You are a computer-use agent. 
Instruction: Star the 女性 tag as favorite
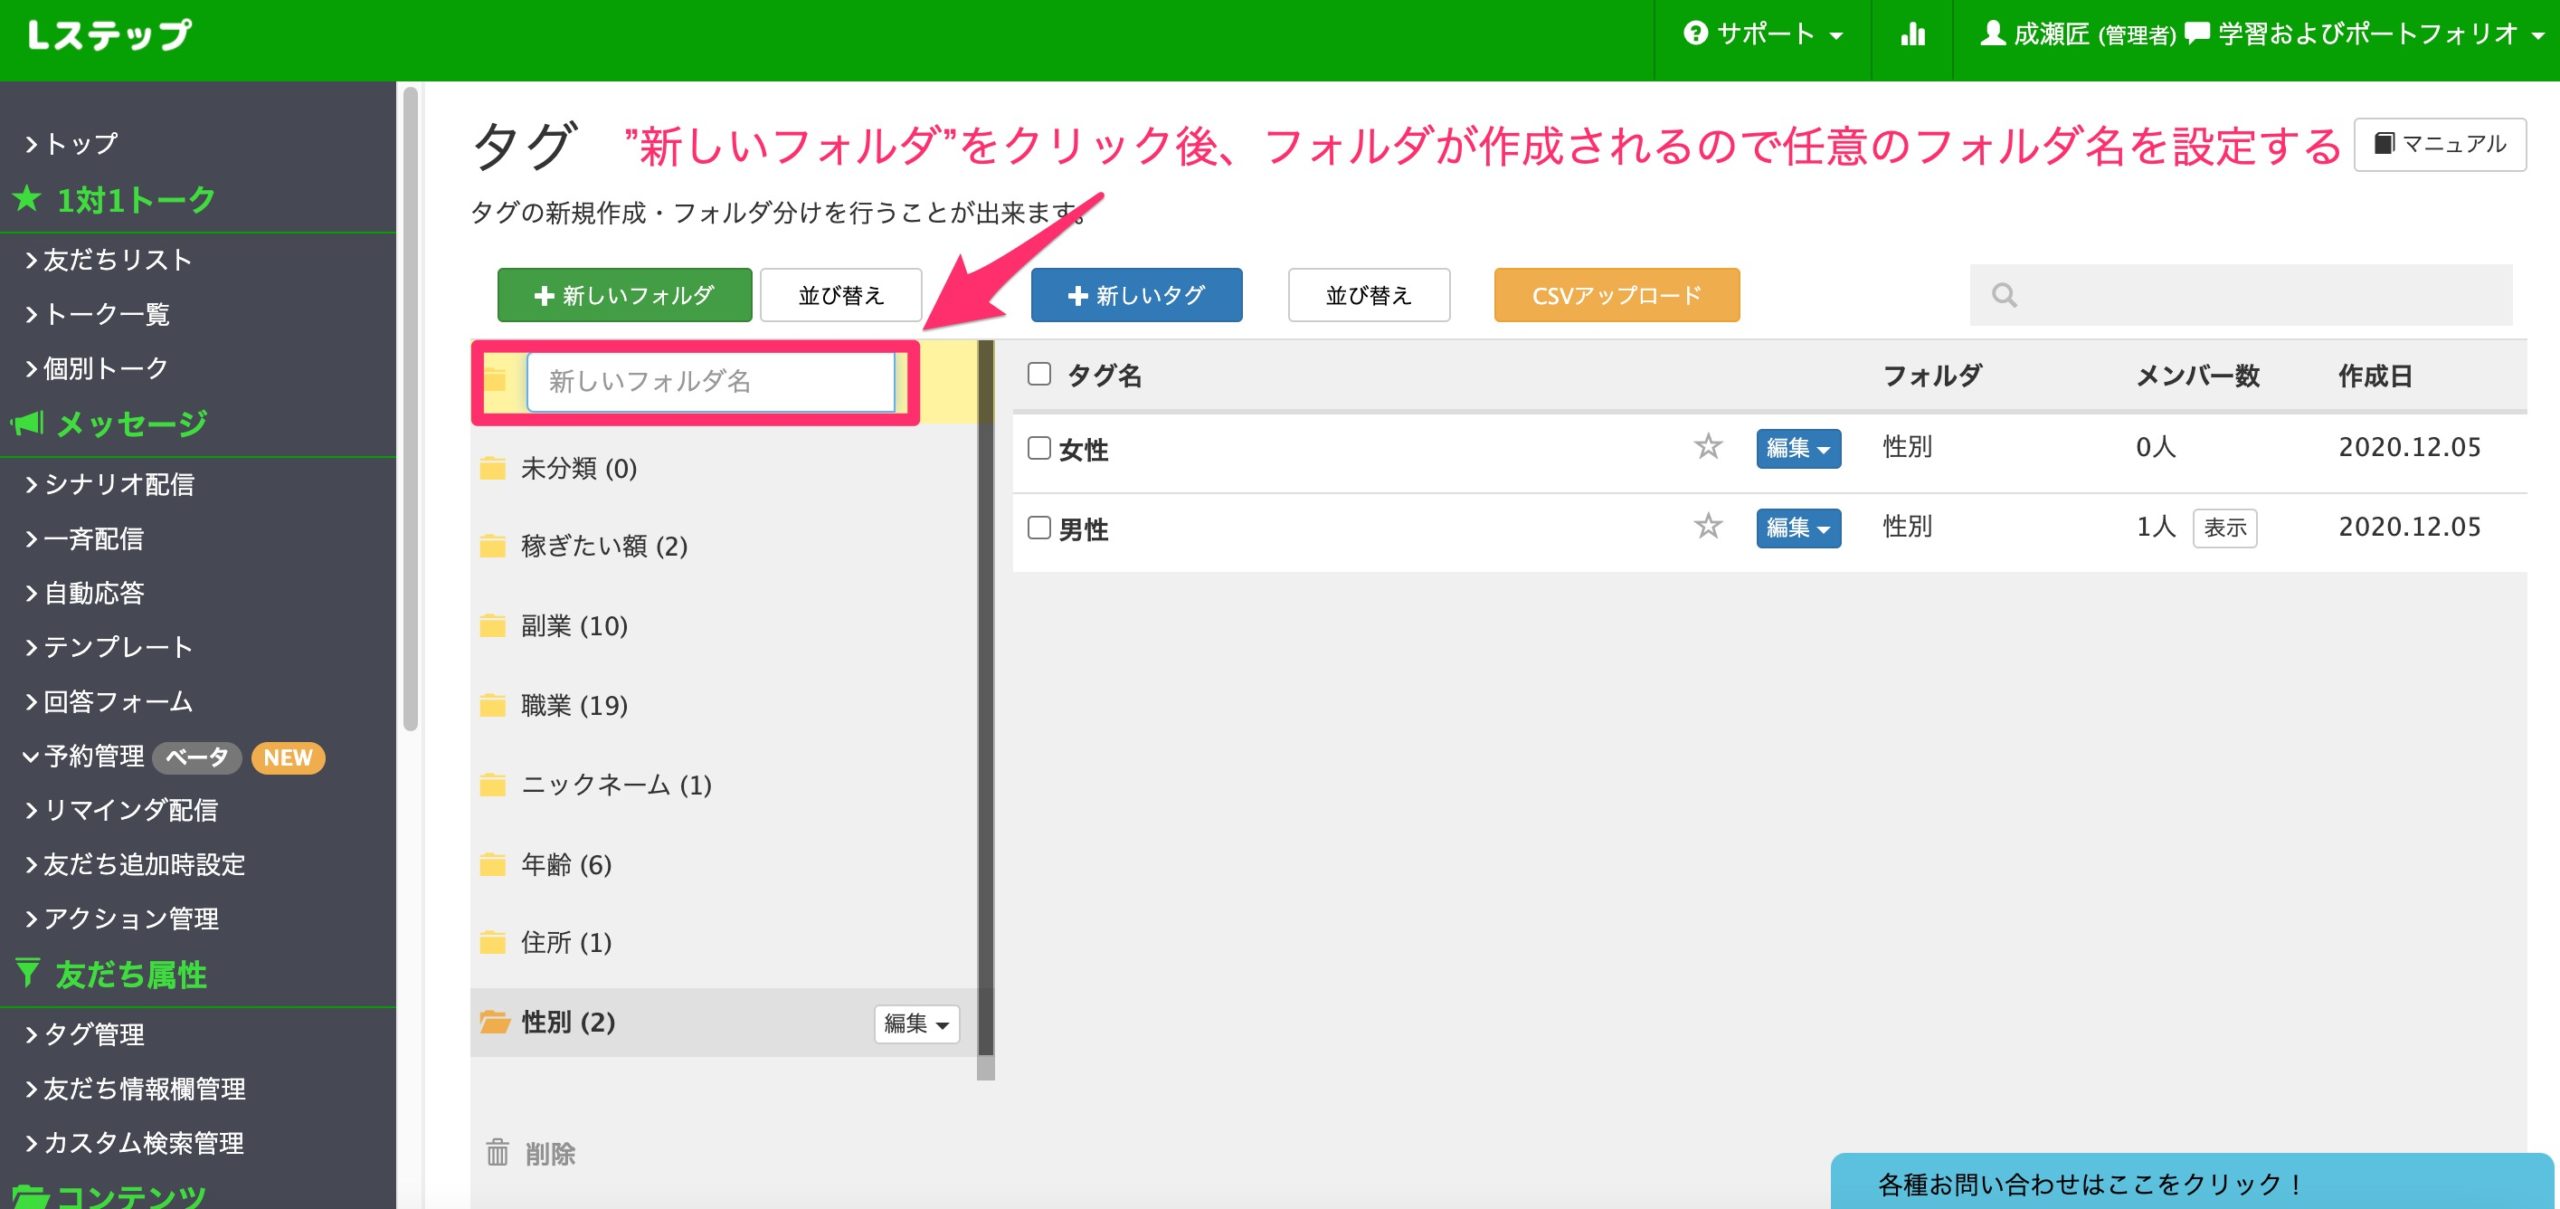pyautogui.click(x=1708, y=447)
